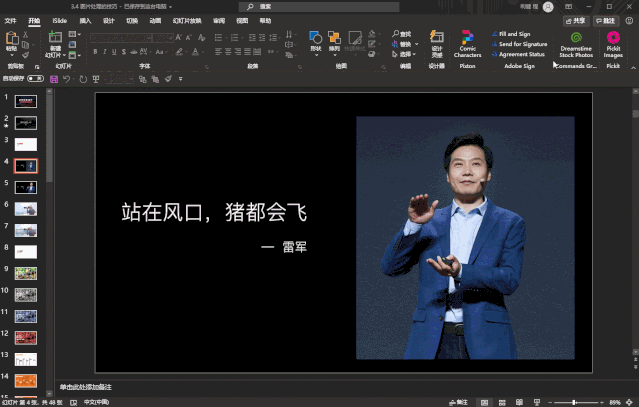Click the Design Ideas icon
The width and height of the screenshot is (639, 407).
pyautogui.click(x=436, y=37)
